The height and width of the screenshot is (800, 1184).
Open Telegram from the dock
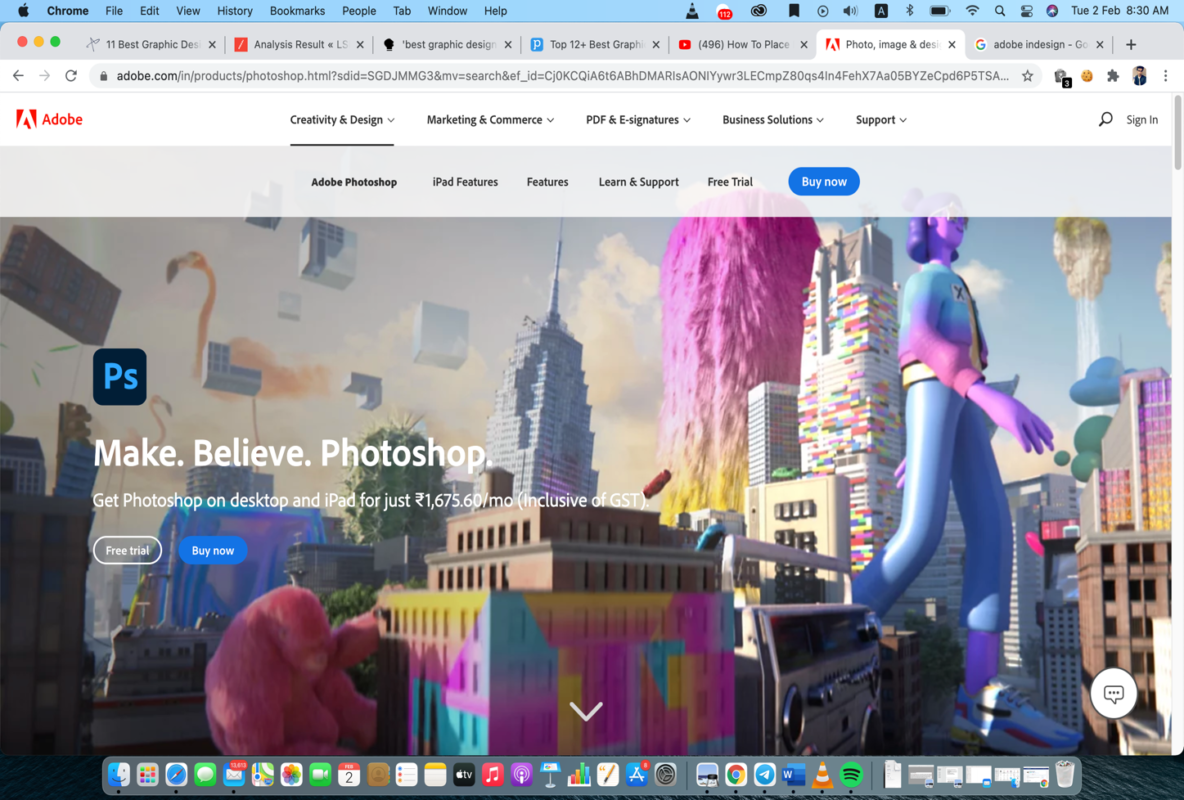pyautogui.click(x=764, y=774)
